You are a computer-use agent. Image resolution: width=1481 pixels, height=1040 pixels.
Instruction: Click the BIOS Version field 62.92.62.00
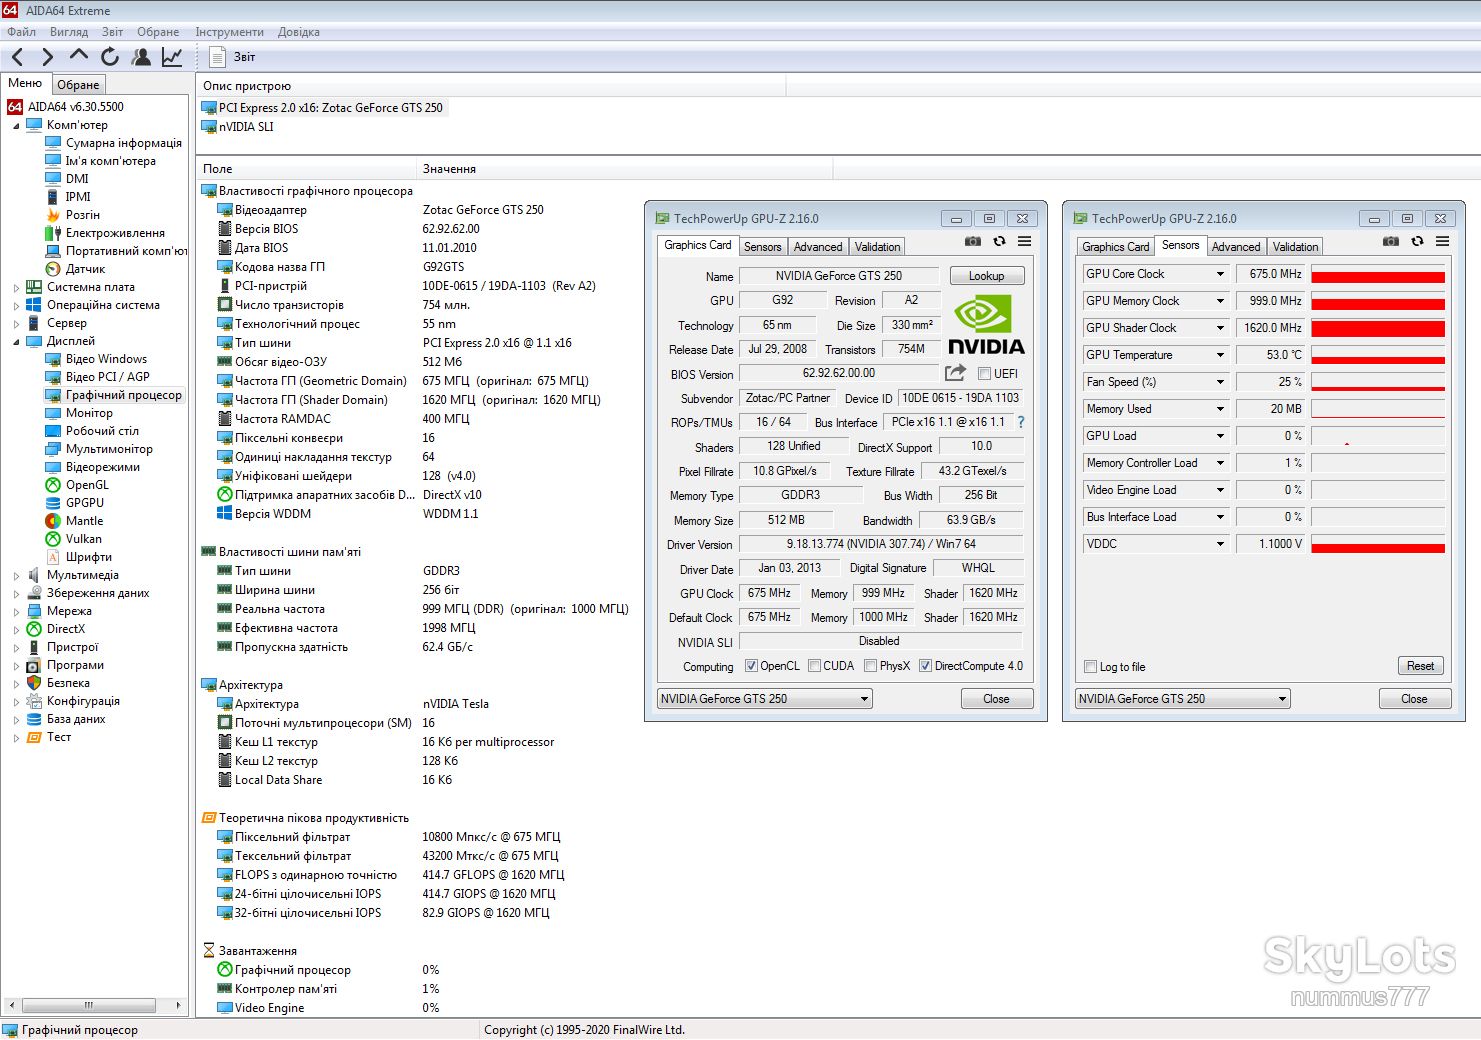[838, 373]
